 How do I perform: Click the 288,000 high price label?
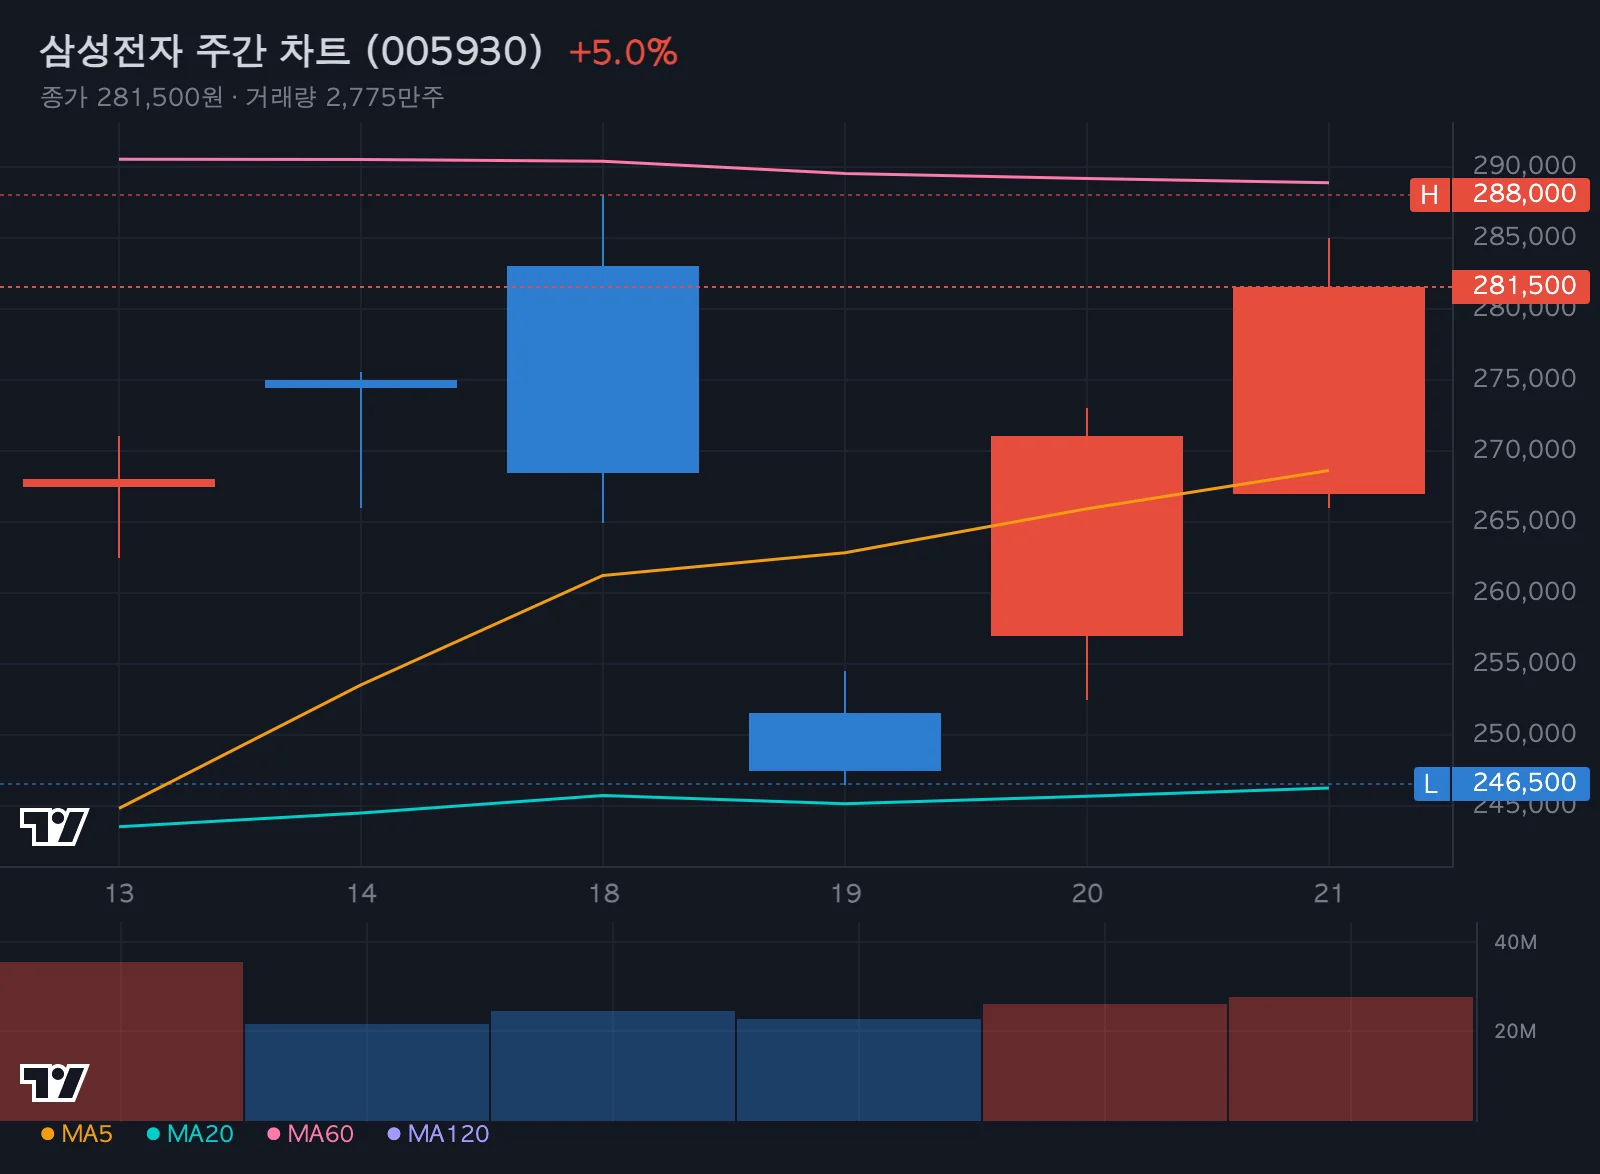[1521, 194]
